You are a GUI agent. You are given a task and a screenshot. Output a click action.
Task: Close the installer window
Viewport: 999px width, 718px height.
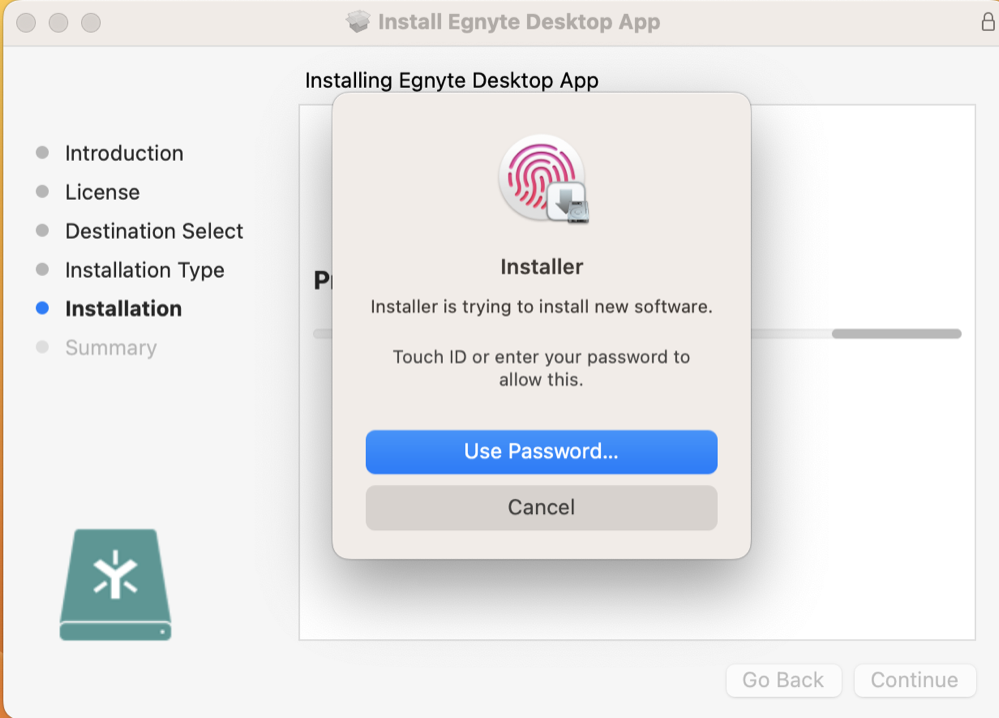[26, 22]
